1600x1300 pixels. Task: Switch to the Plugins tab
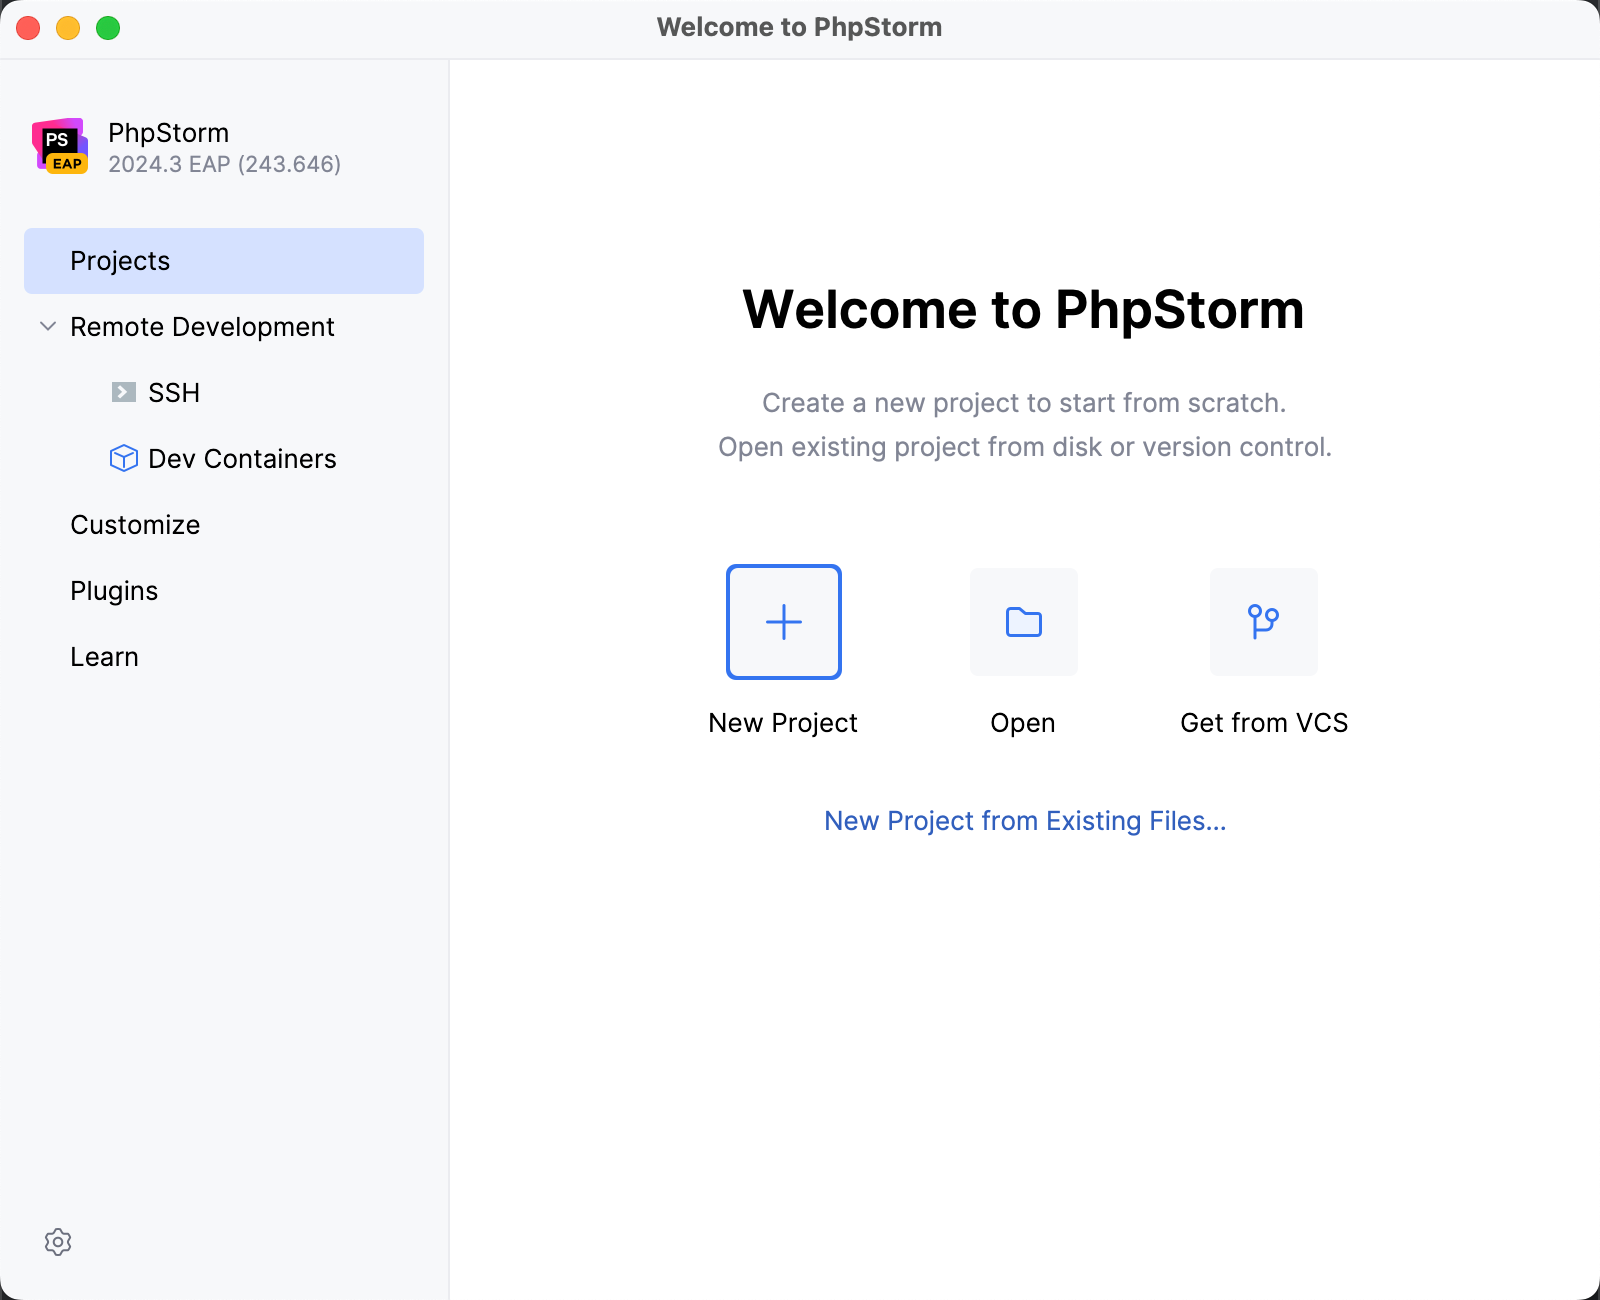114,591
